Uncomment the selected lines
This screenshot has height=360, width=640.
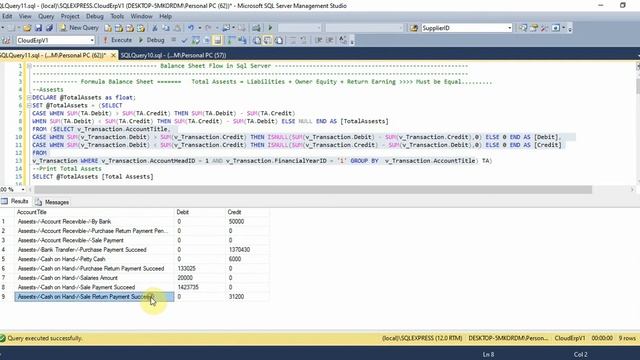303,40
